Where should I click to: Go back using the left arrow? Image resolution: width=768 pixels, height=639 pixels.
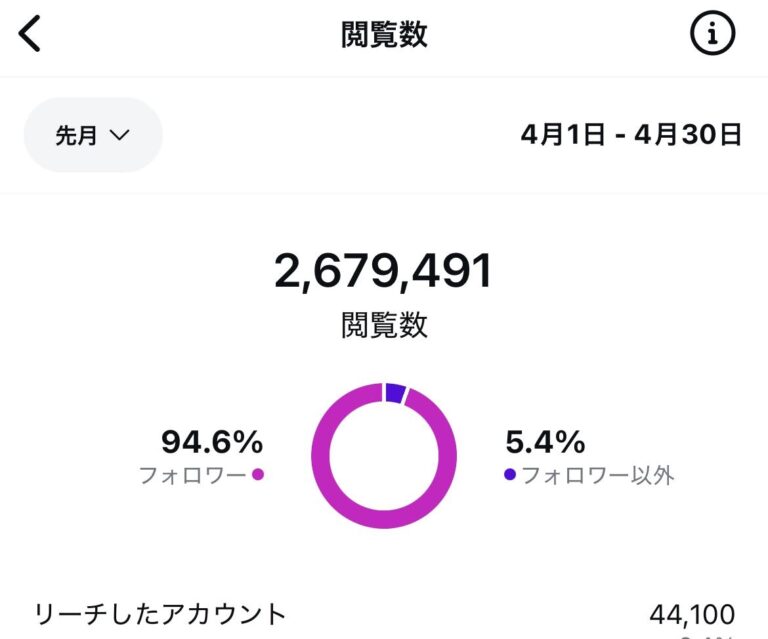31,35
